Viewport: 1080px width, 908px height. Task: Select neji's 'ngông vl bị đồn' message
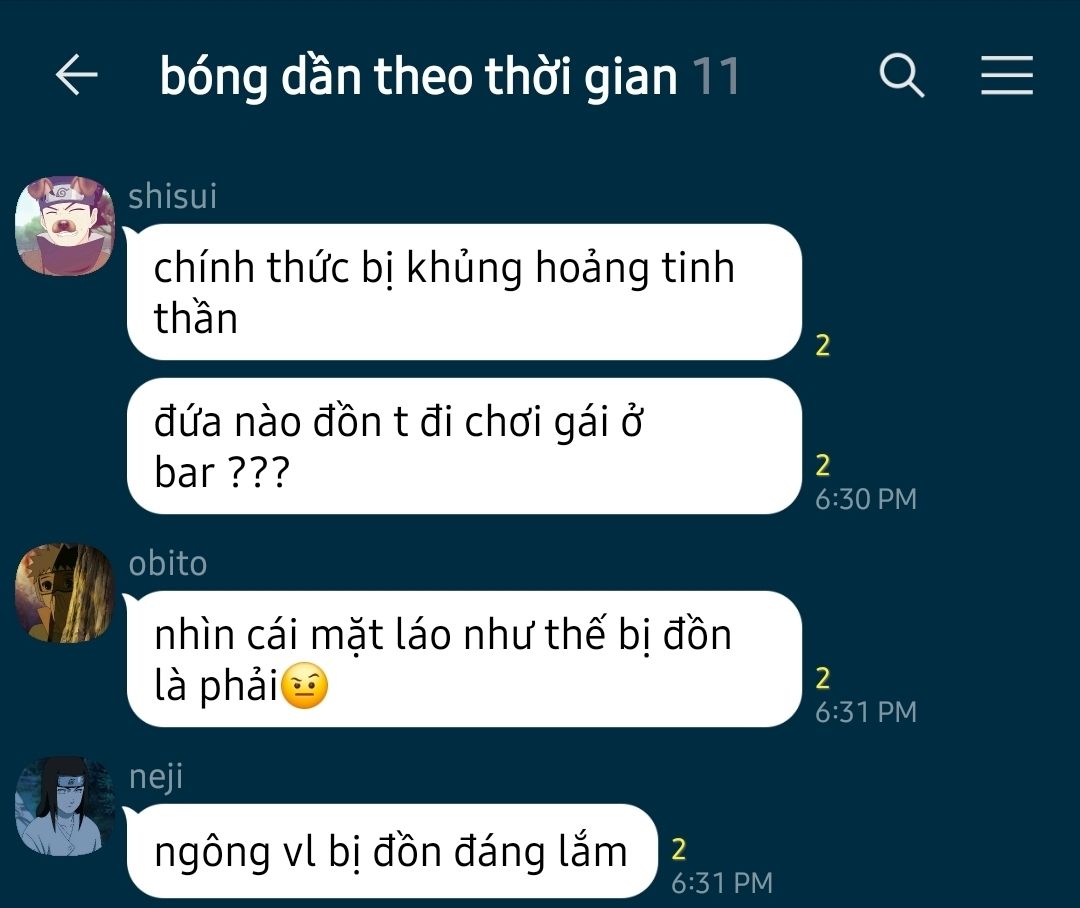coord(392,852)
